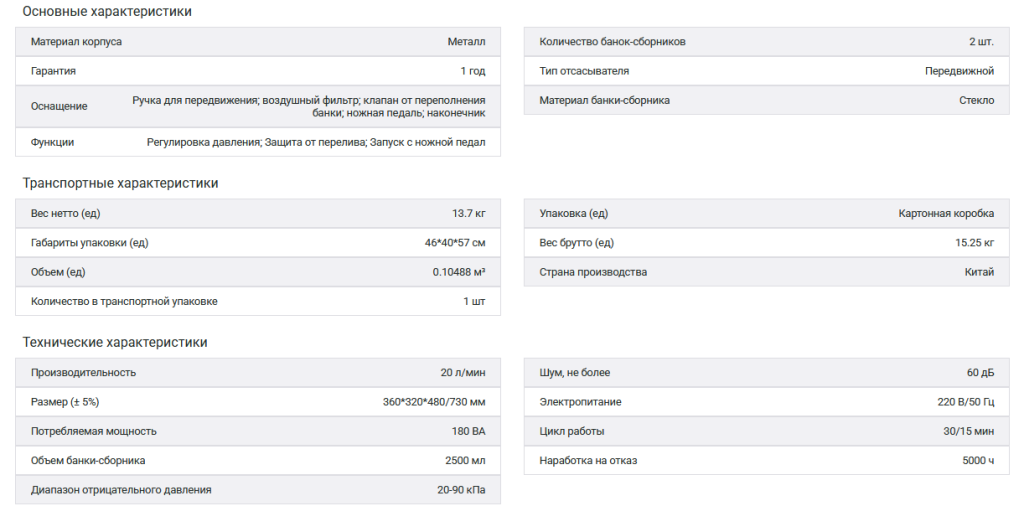The width and height of the screenshot is (1024, 506).
Task: Select the Материал корпуса row
Action: point(258,42)
